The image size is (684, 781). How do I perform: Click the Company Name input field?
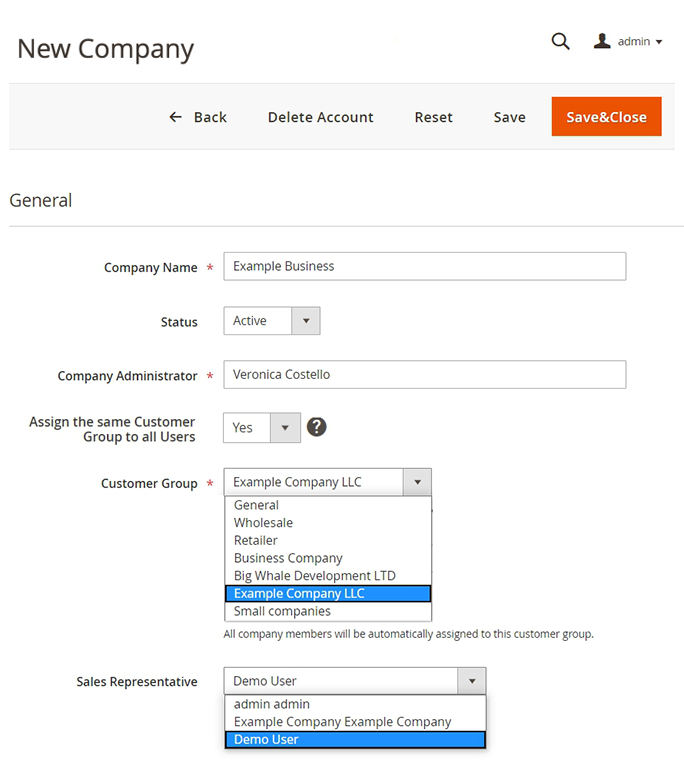(x=424, y=266)
